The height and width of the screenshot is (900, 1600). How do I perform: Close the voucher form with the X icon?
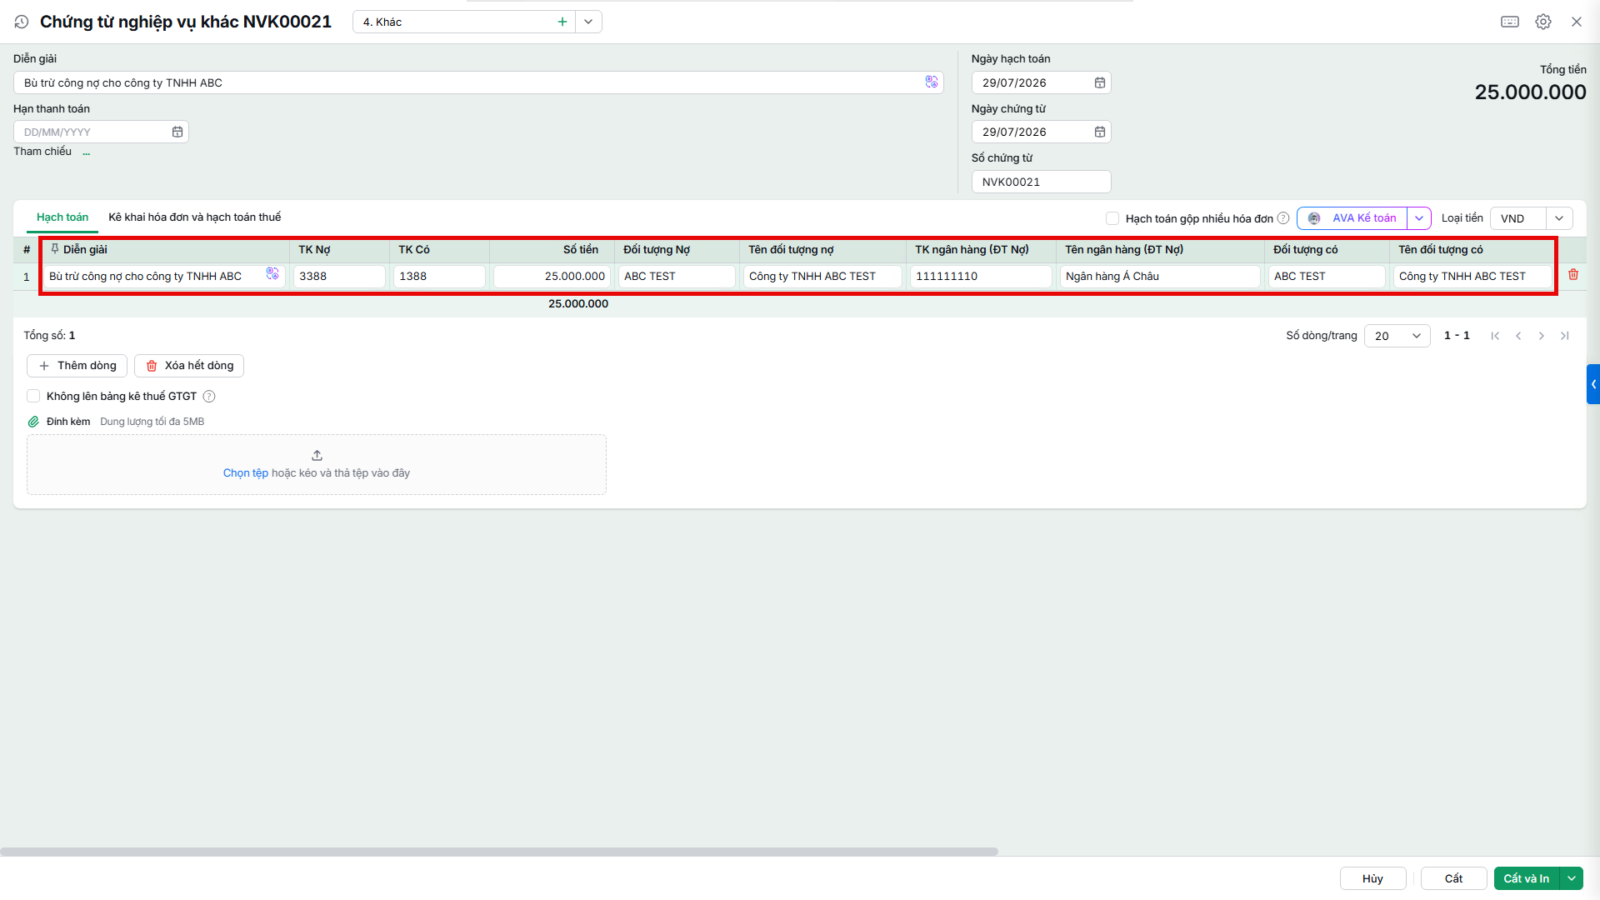point(1576,22)
